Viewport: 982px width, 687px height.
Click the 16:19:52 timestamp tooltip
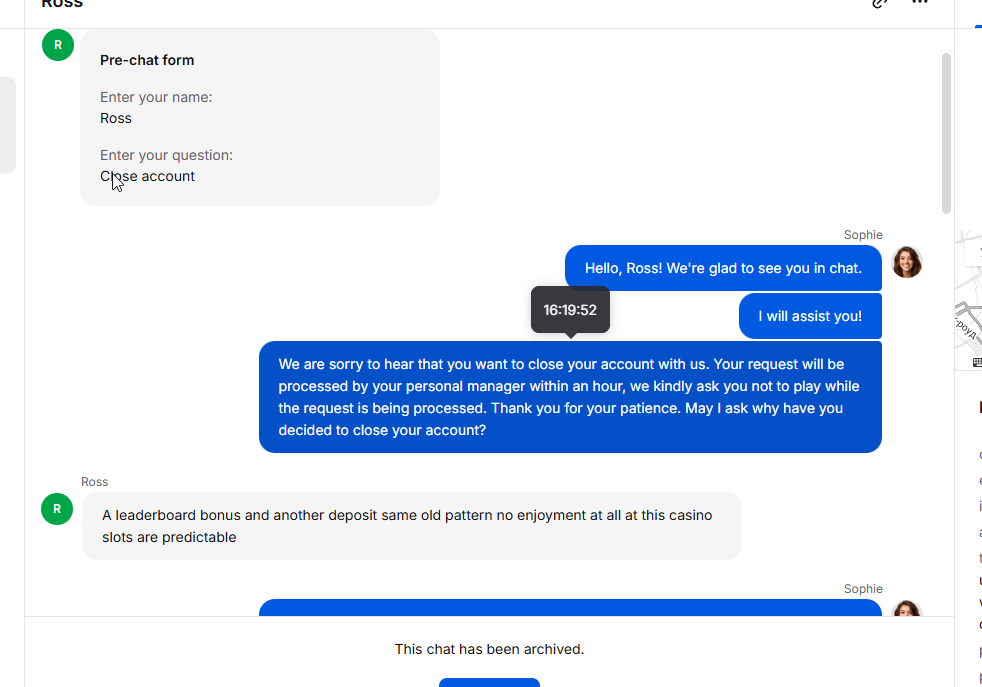click(570, 310)
